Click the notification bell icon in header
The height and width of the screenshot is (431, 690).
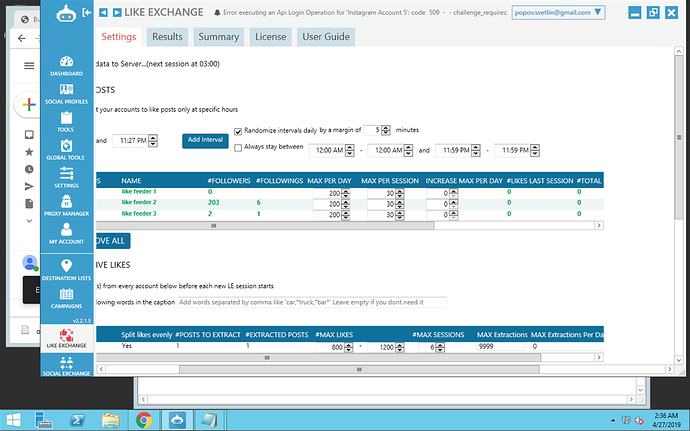217,13
